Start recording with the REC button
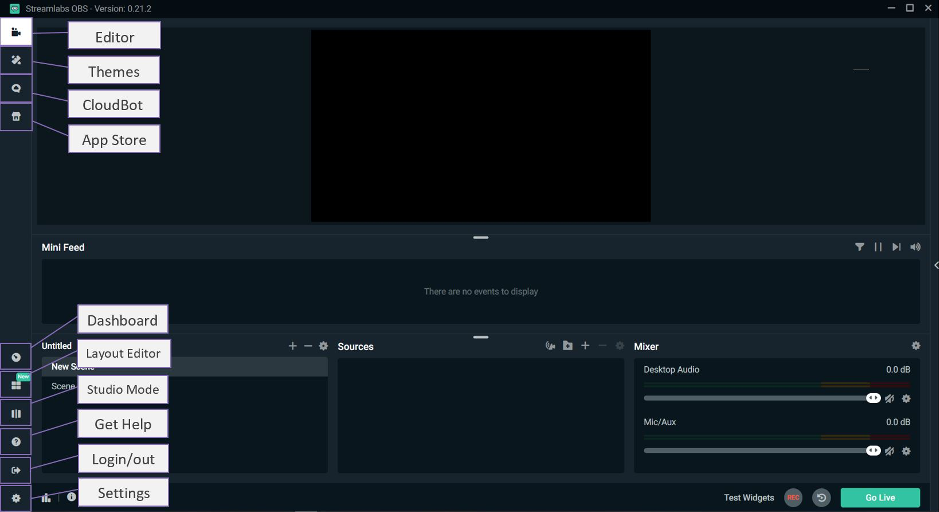Image resolution: width=939 pixels, height=512 pixels. tap(793, 498)
